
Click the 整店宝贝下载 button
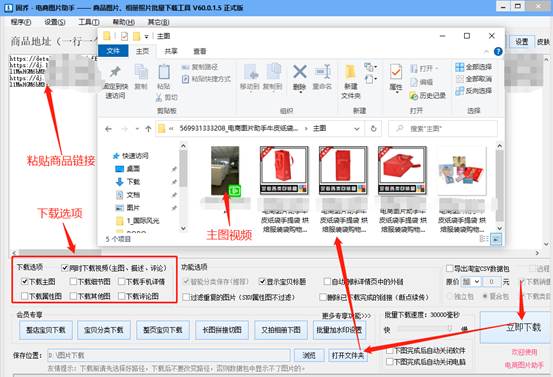click(46, 330)
